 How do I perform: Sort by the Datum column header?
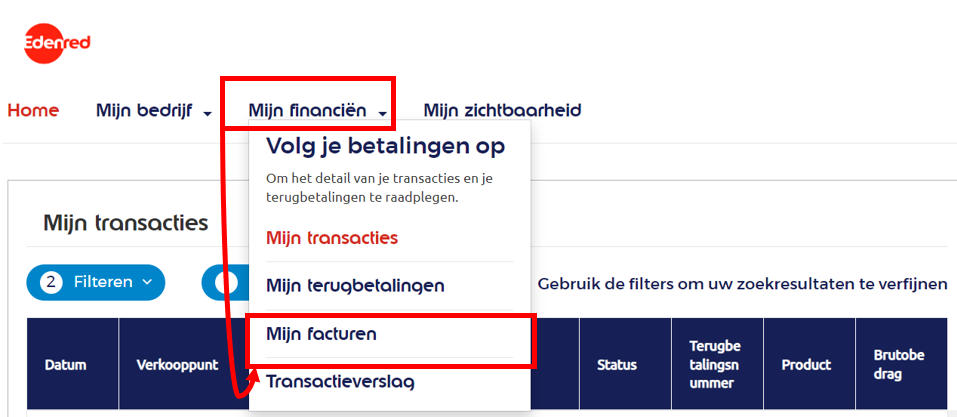pyautogui.click(x=65, y=364)
